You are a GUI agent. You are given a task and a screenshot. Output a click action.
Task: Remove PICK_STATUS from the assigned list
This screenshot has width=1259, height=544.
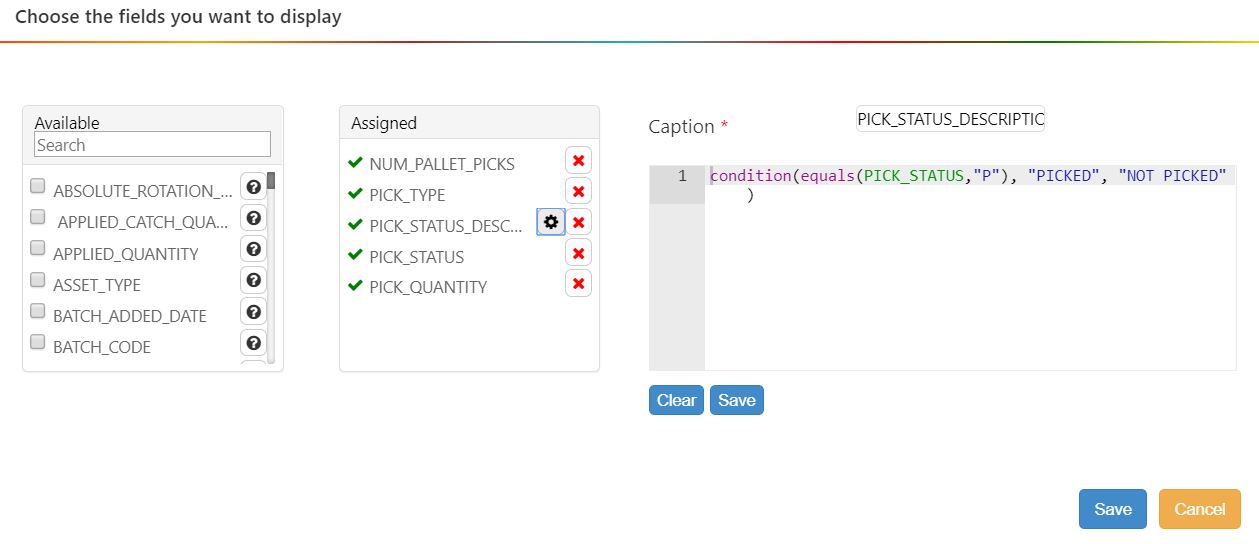tap(578, 253)
